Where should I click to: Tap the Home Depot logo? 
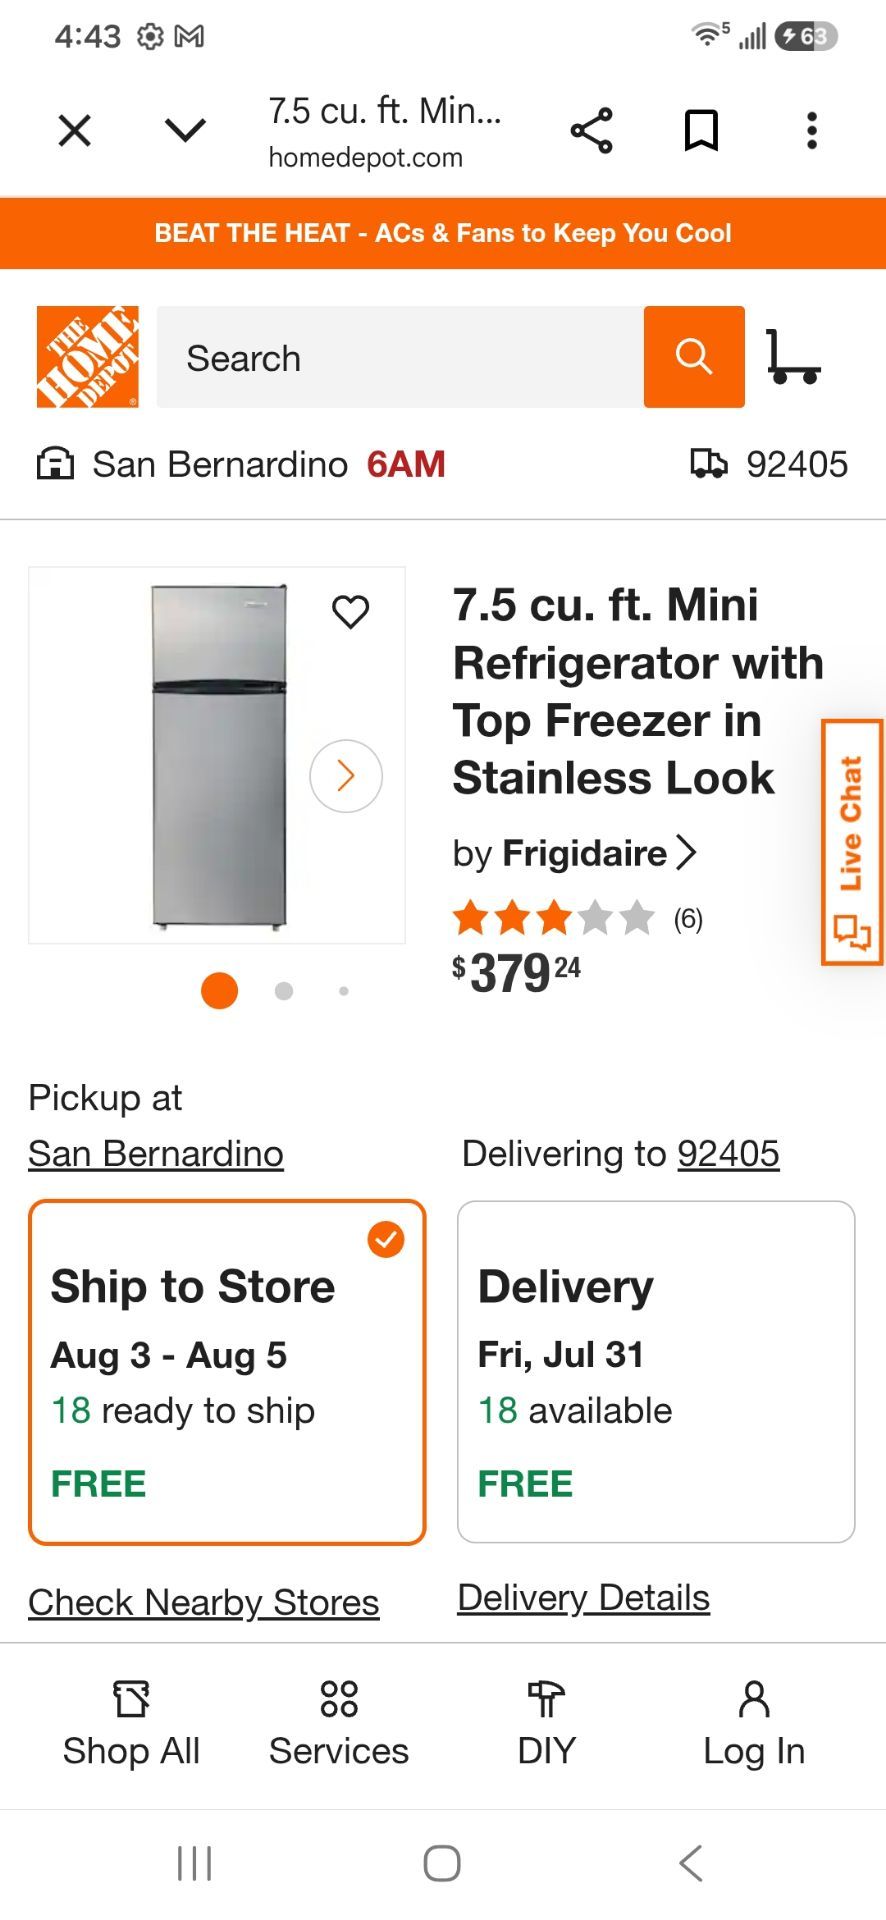click(88, 357)
